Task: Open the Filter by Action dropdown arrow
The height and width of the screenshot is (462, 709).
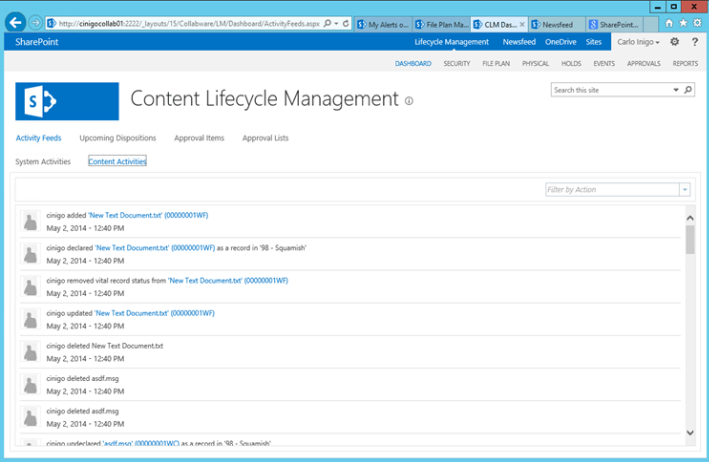Action: coord(685,189)
